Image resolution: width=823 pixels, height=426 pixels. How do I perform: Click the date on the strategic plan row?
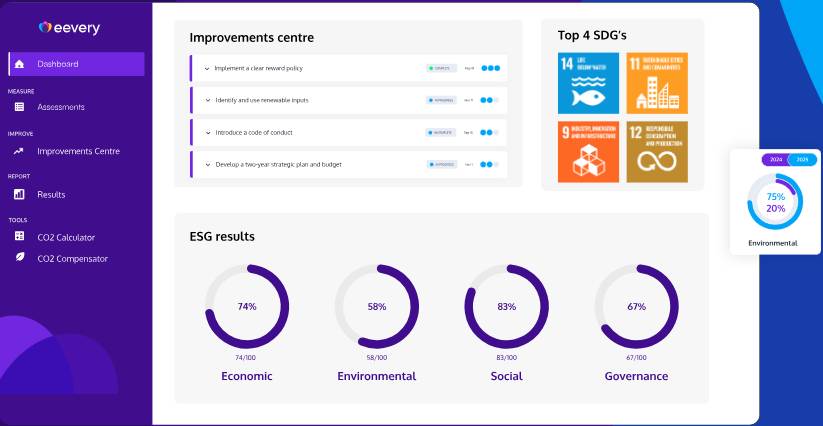click(469, 165)
